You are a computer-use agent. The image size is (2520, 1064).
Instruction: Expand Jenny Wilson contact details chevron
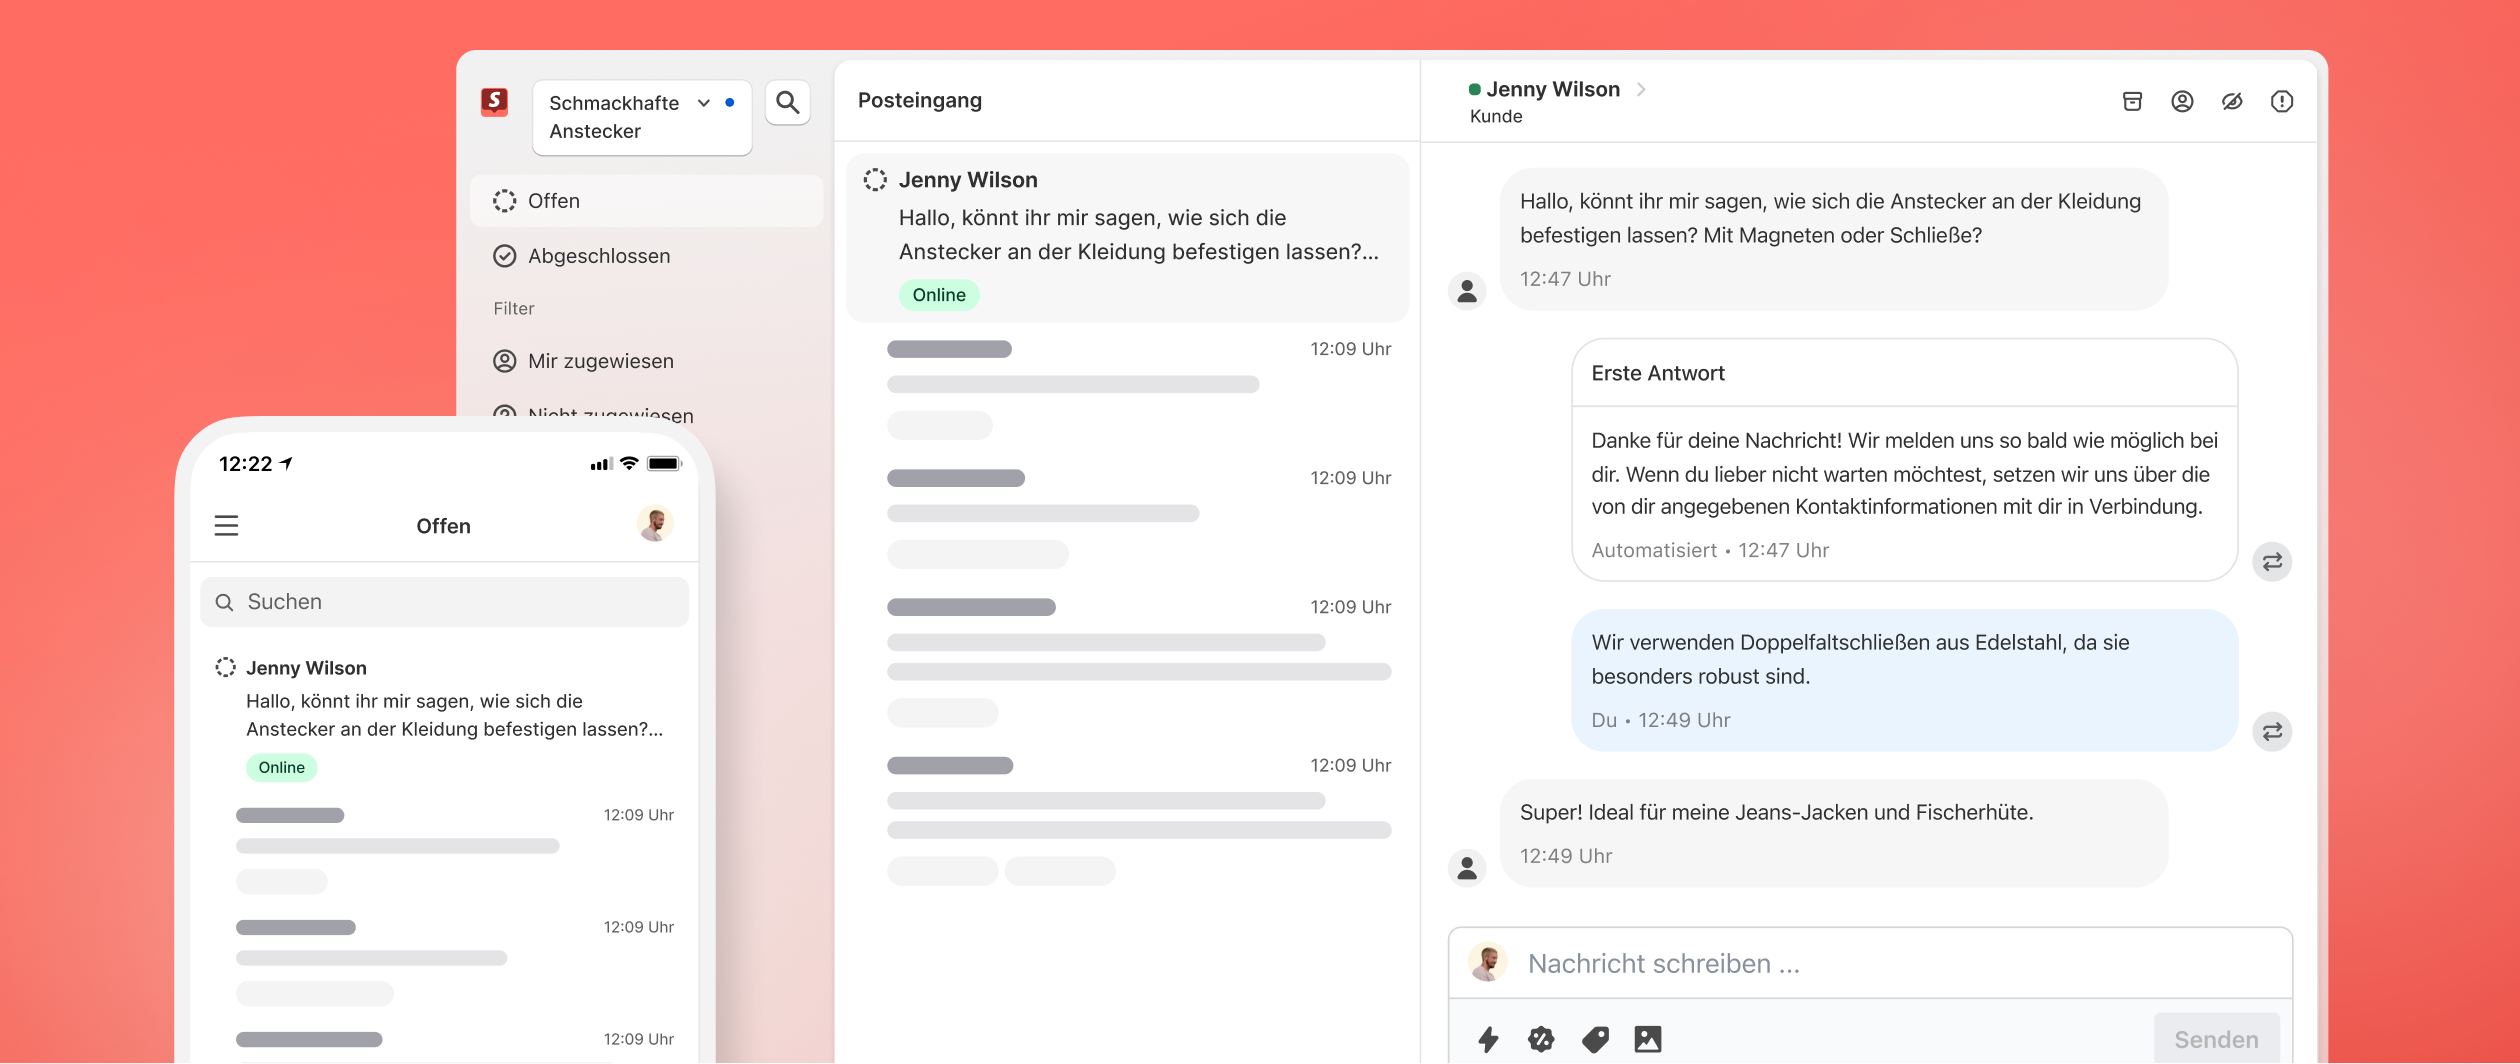(1641, 89)
